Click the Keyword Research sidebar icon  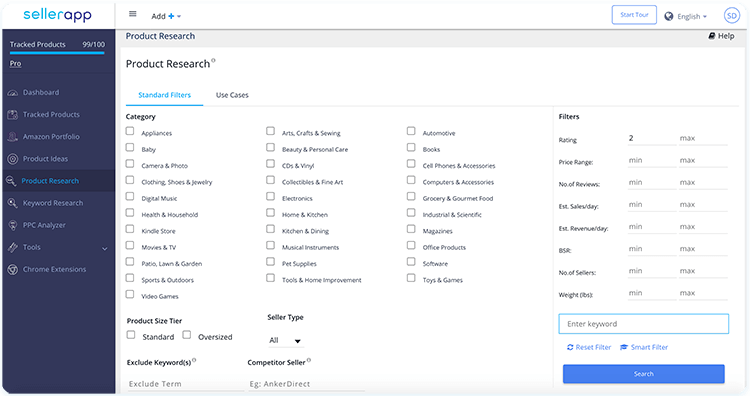pyautogui.click(x=13, y=203)
